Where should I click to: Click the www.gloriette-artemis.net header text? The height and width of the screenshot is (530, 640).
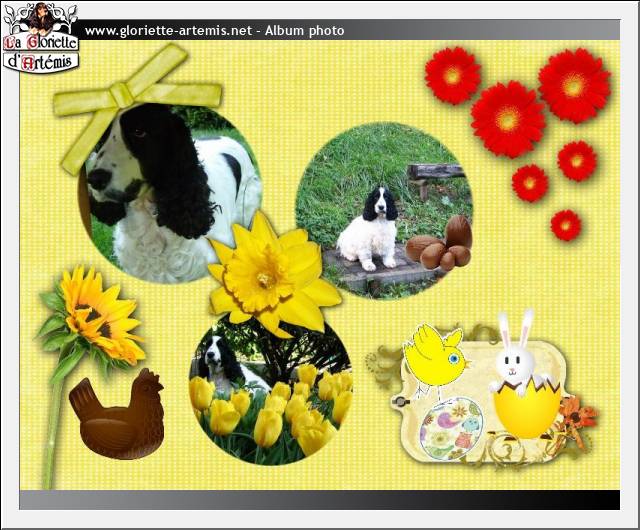pyautogui.click(x=168, y=31)
